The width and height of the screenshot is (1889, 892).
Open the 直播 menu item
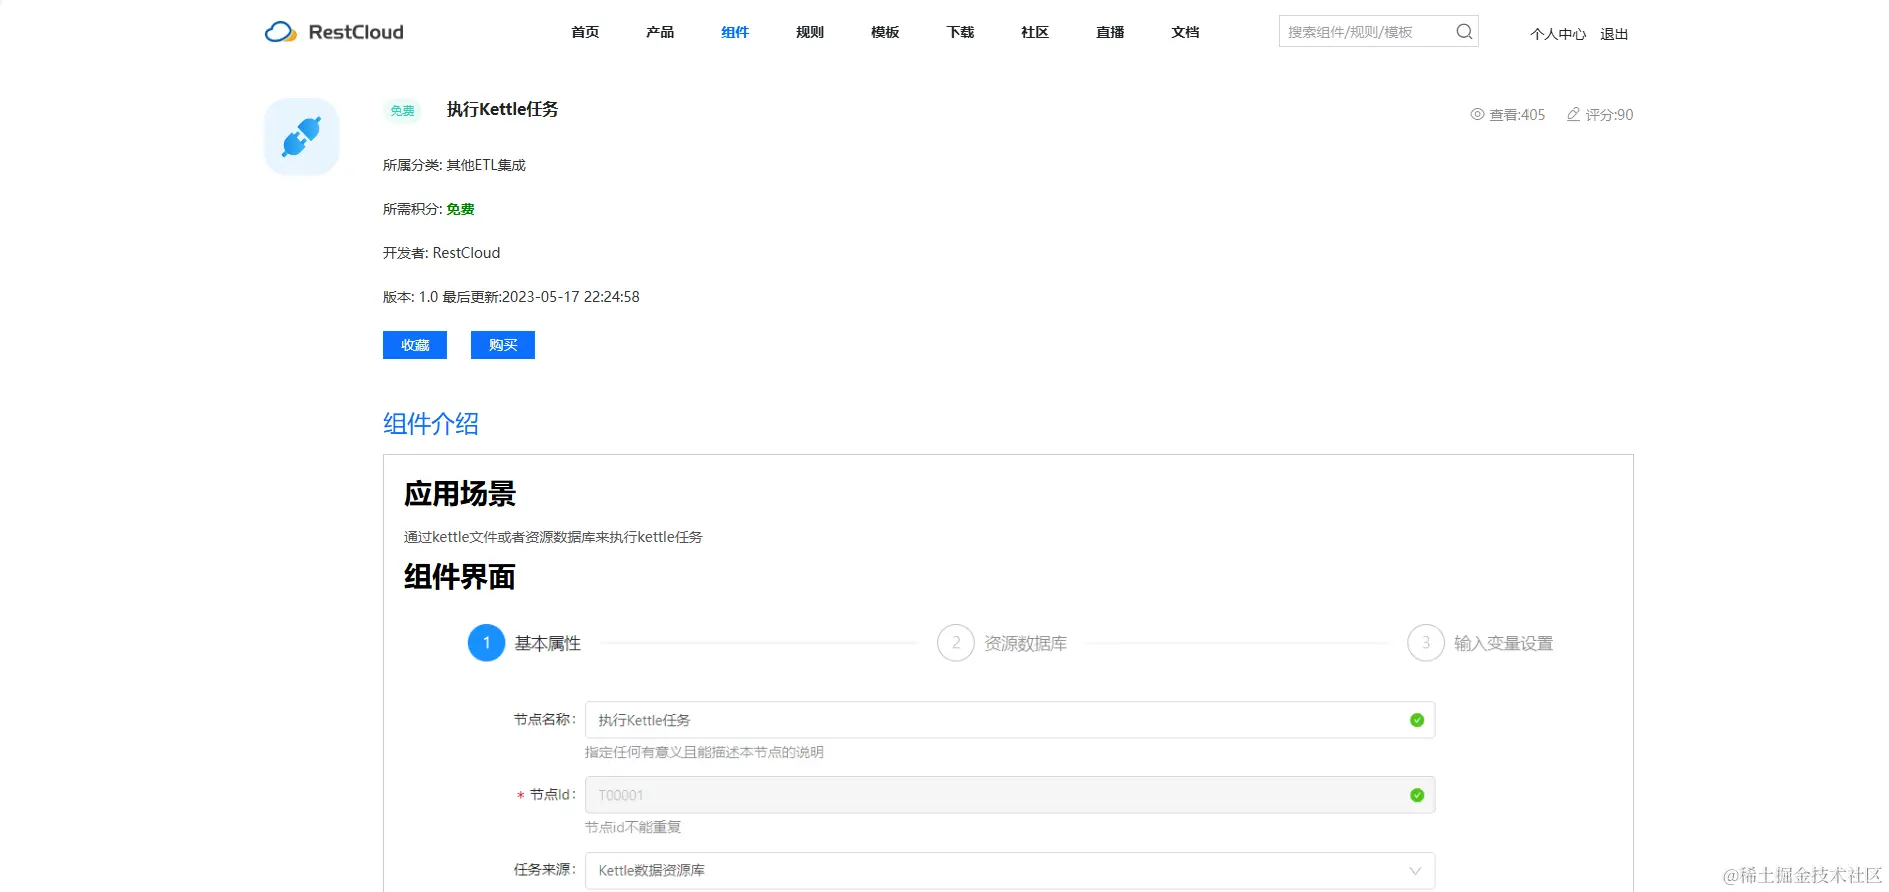[1110, 32]
